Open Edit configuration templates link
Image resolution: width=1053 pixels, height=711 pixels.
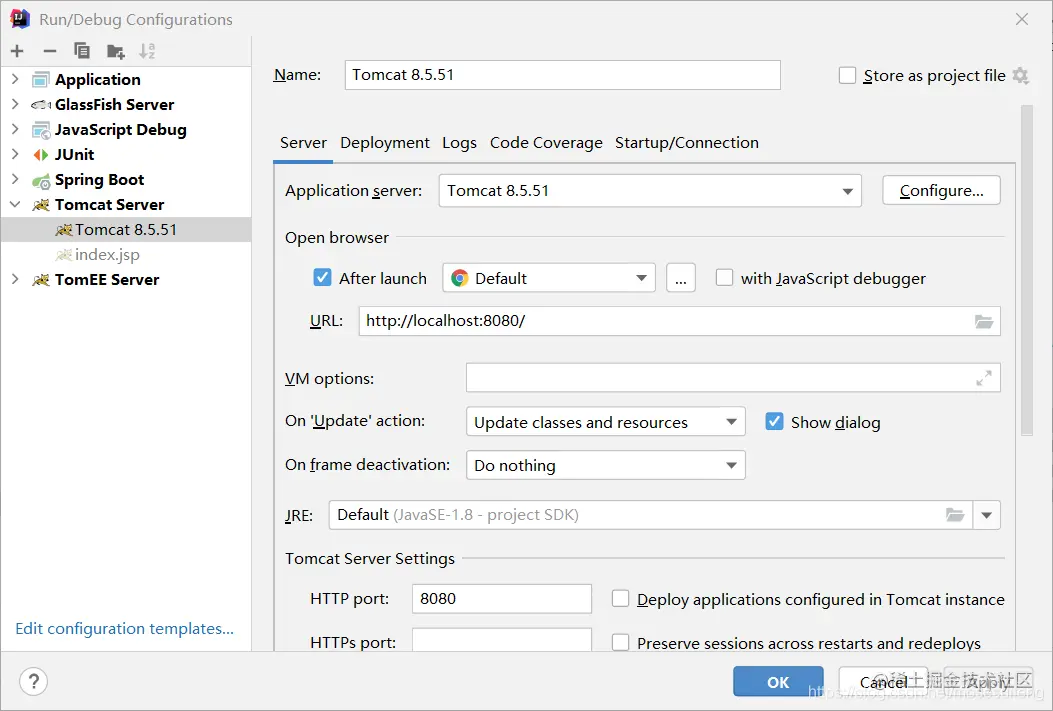pos(125,629)
